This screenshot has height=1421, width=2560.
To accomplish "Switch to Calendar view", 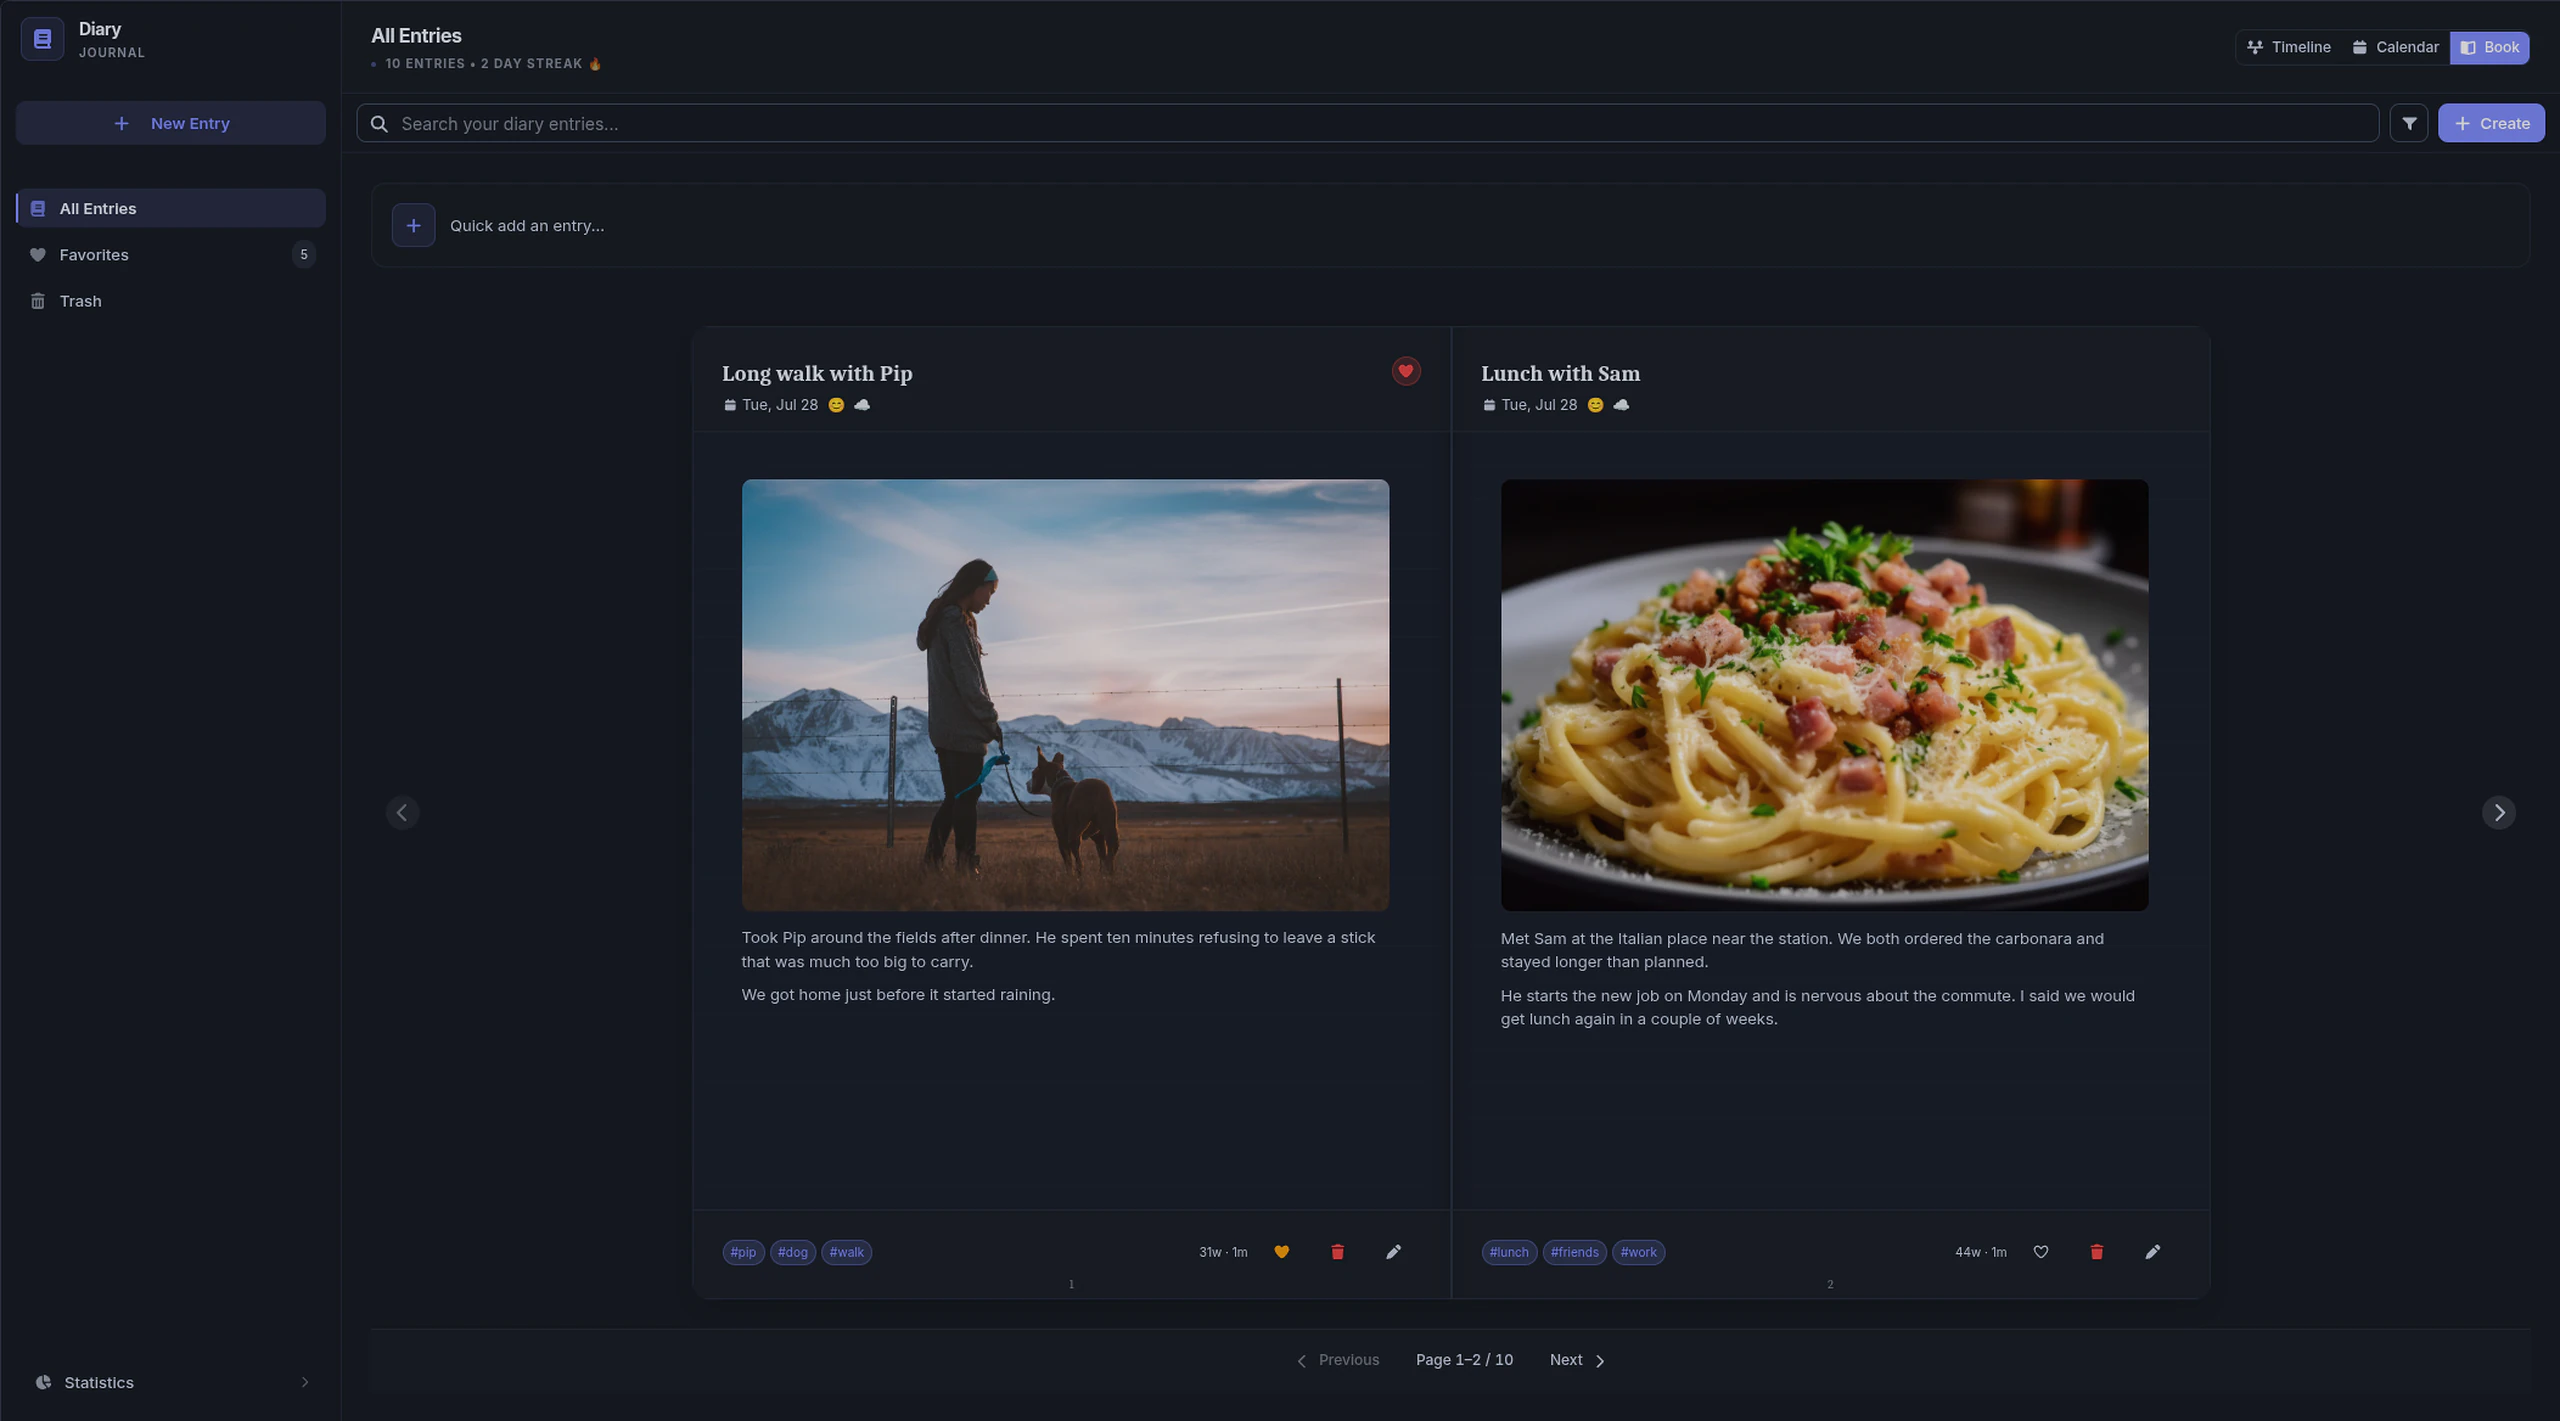I will point(2395,47).
